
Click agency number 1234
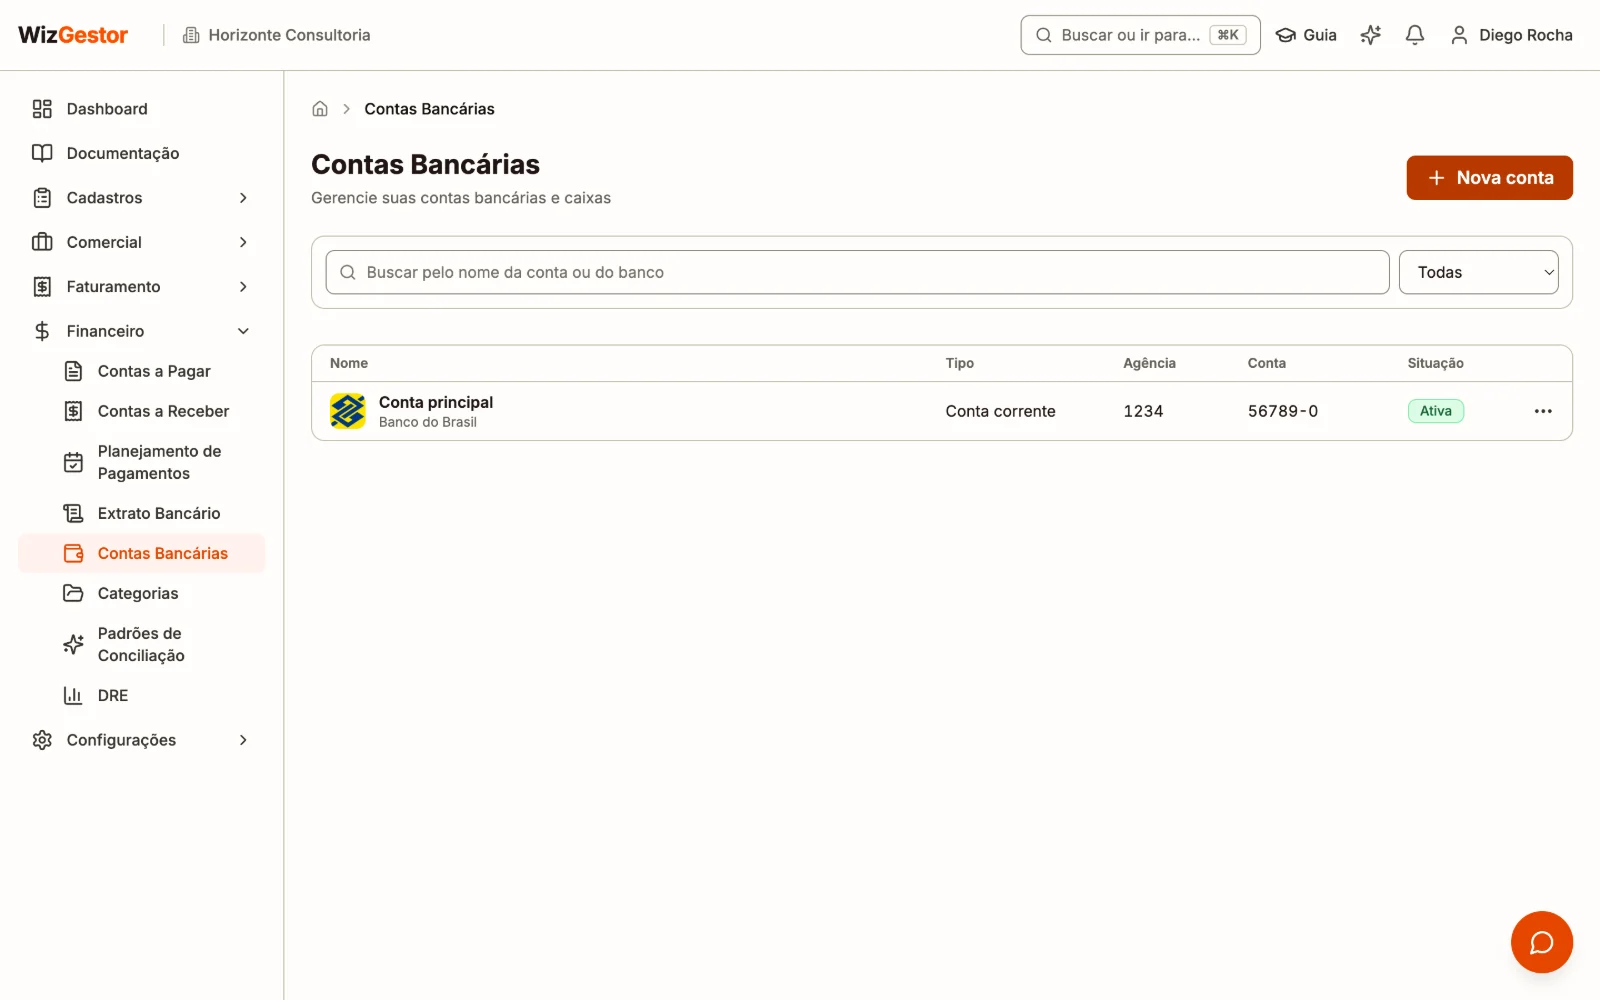tap(1143, 411)
